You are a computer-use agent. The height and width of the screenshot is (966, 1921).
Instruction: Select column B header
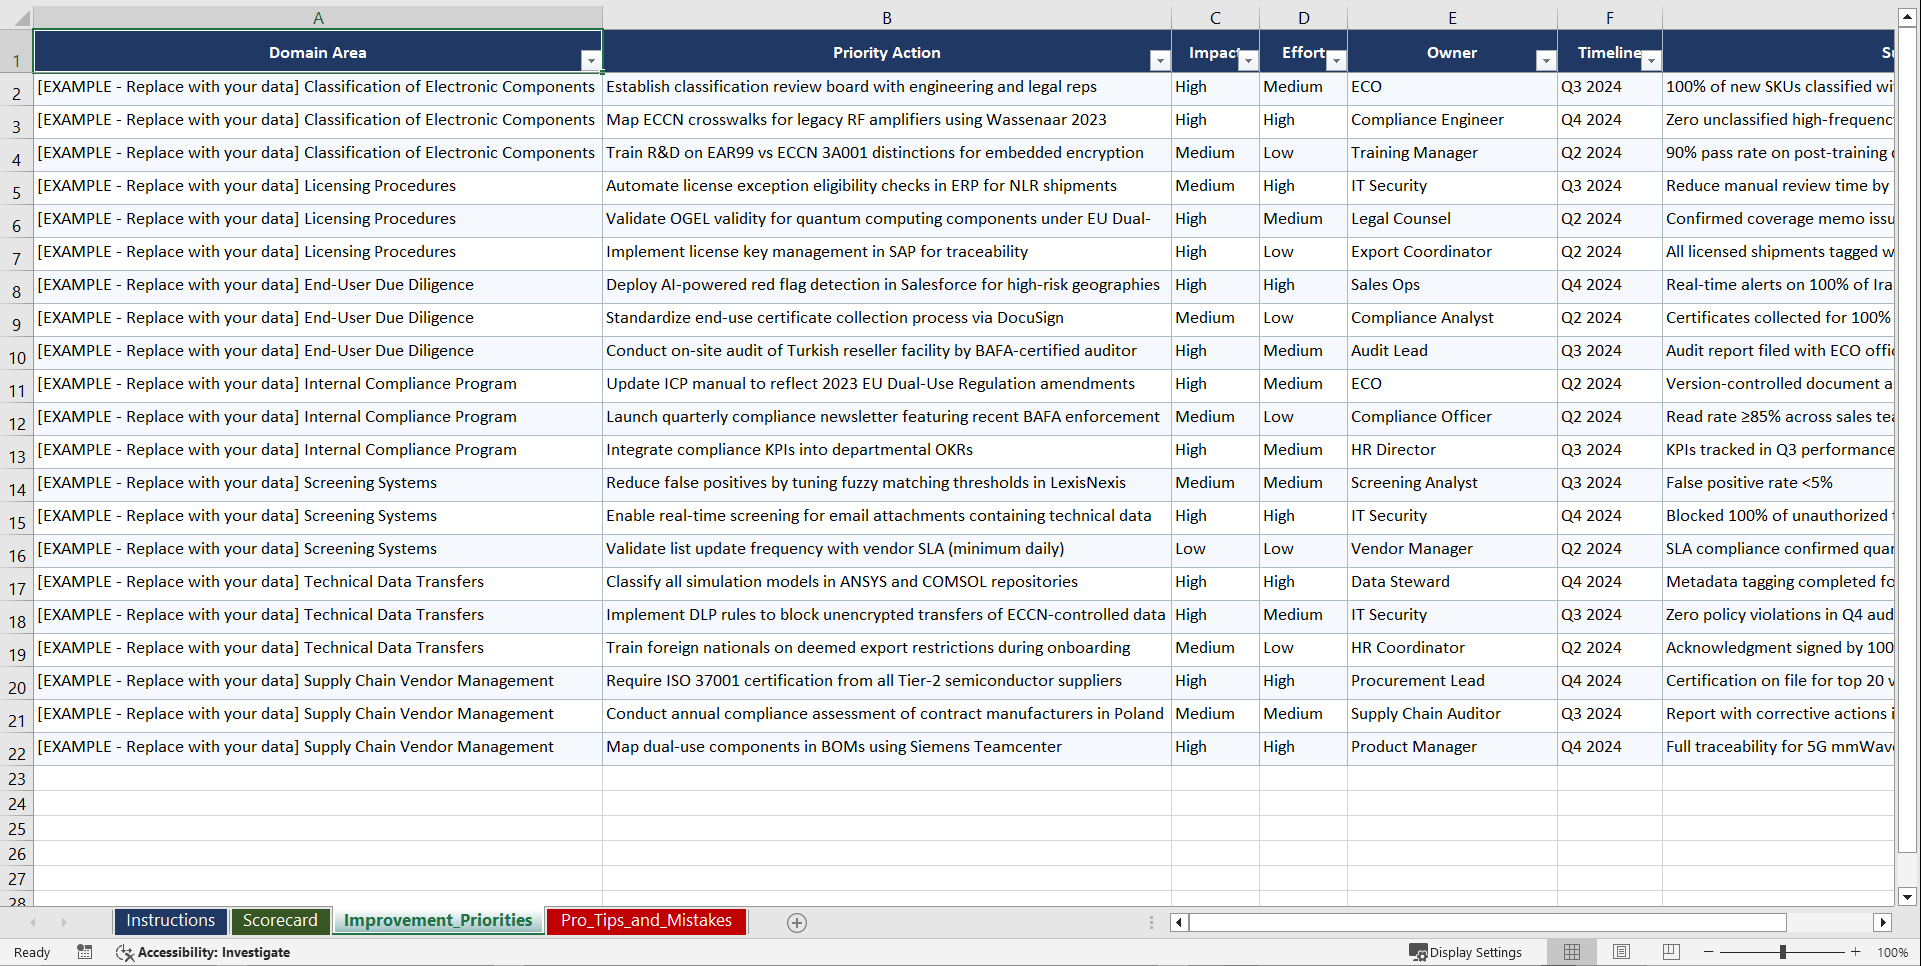point(887,17)
